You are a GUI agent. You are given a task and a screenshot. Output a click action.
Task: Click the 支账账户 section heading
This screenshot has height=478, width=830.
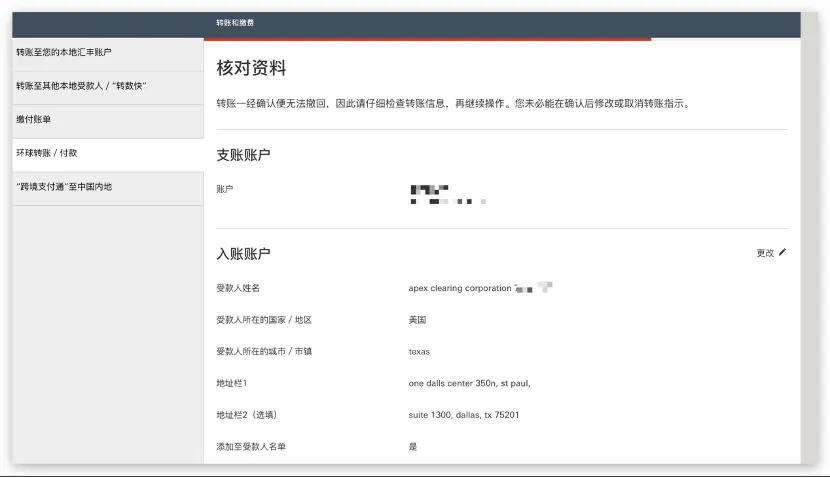243,155
